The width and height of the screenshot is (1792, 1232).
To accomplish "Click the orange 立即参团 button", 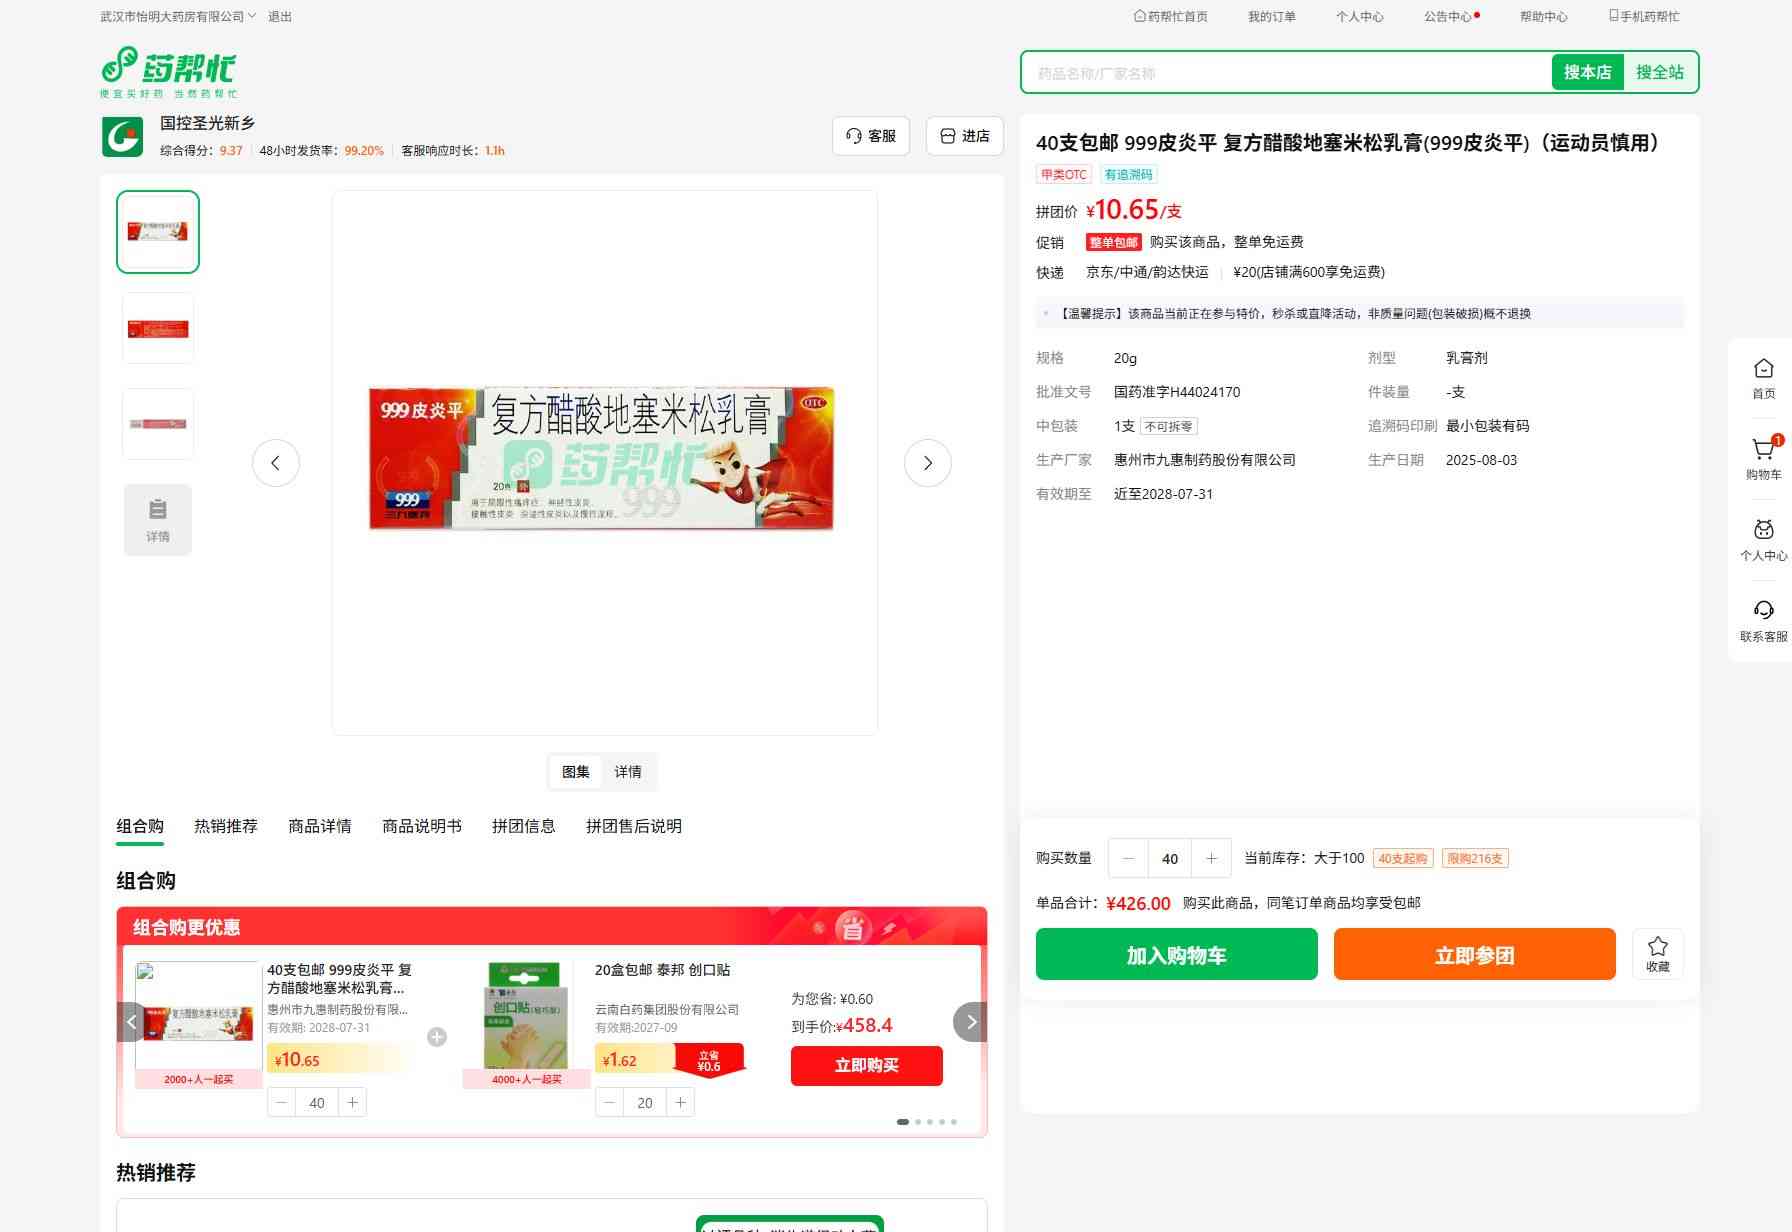I will click(x=1475, y=954).
